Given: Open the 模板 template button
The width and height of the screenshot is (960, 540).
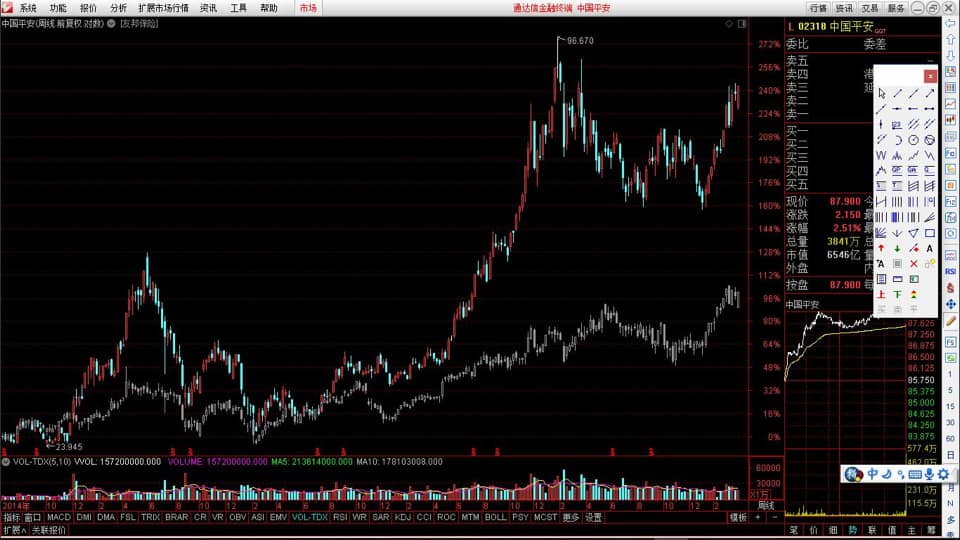Looking at the screenshot, I should coord(738,517).
